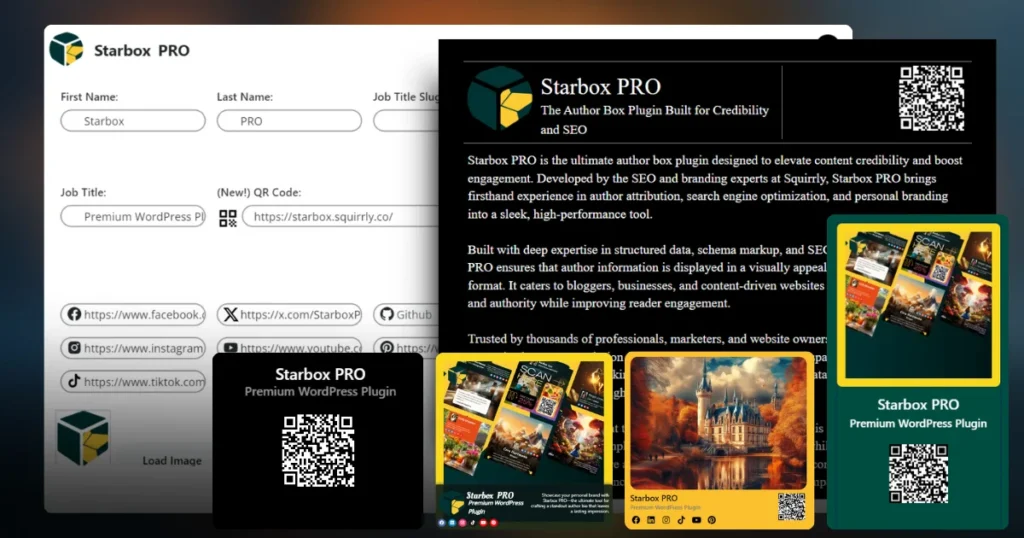1024x538 pixels.
Task: Click the TikTok icon in the tiktok link field
Action: pos(74,381)
